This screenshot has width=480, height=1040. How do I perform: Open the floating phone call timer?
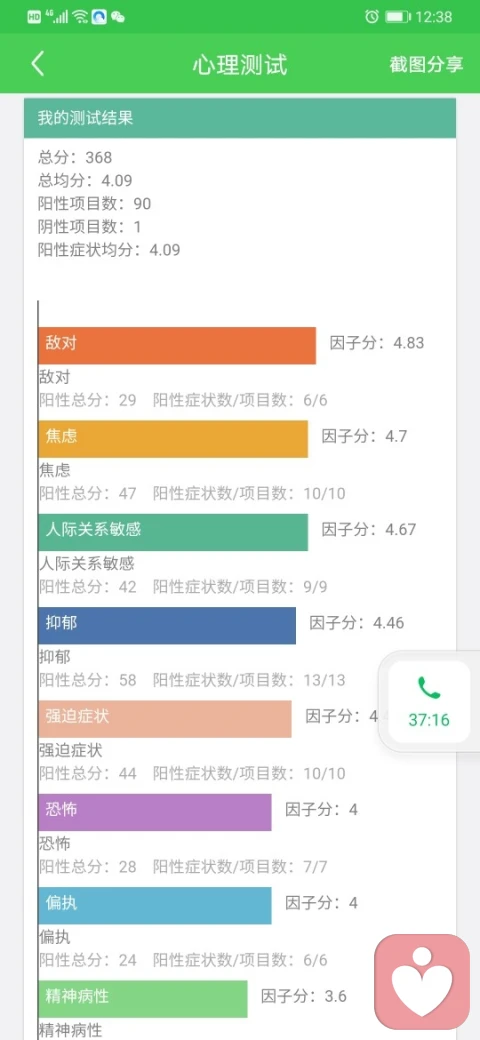coord(429,702)
